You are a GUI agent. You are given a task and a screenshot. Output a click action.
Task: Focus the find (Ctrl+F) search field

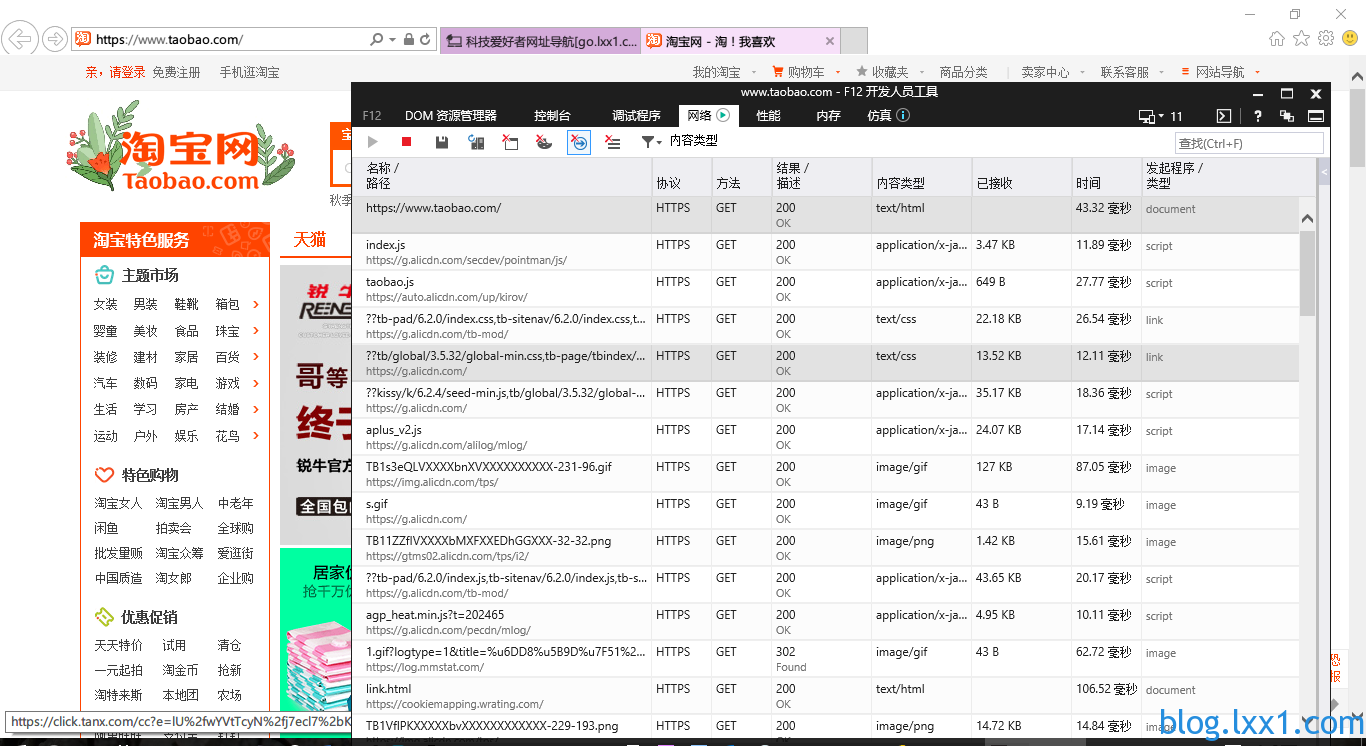pos(1248,143)
